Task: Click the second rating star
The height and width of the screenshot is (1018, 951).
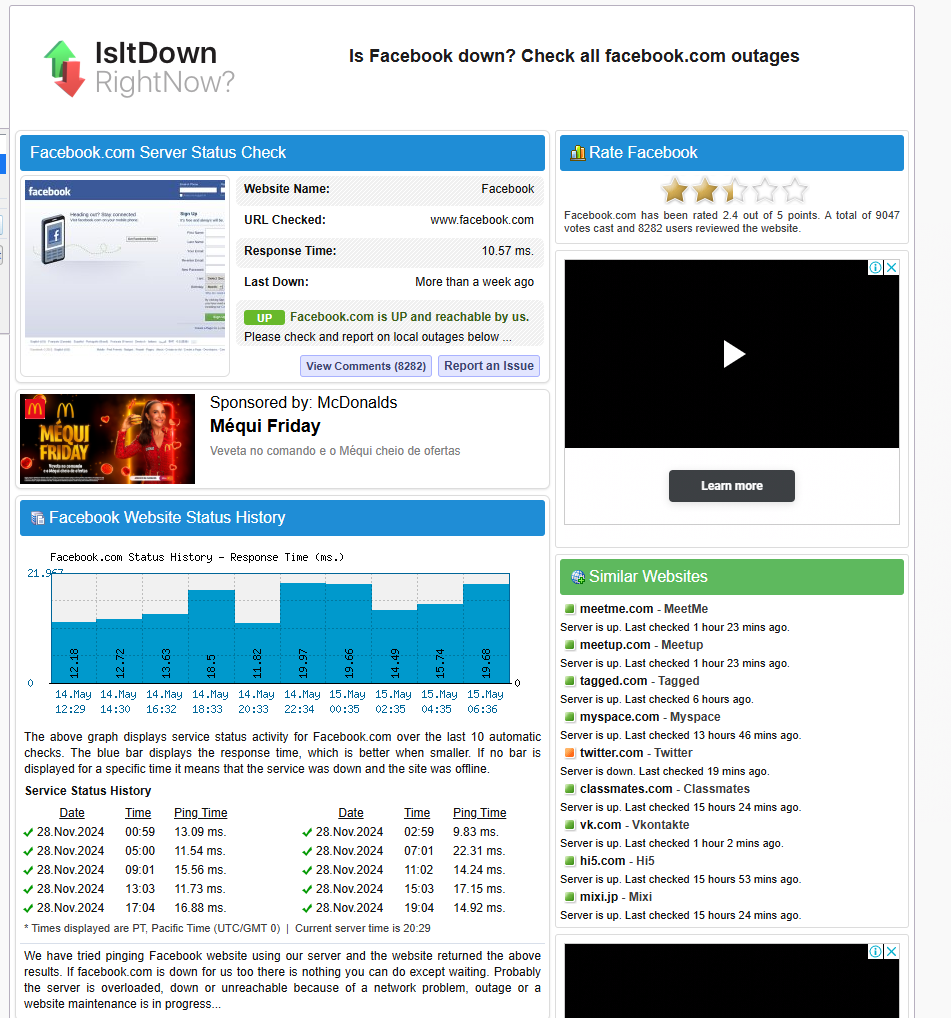Action: click(705, 191)
